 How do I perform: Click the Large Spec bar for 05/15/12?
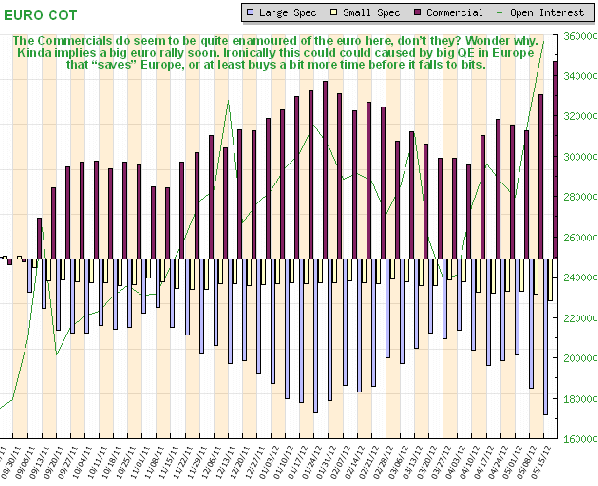(545, 336)
